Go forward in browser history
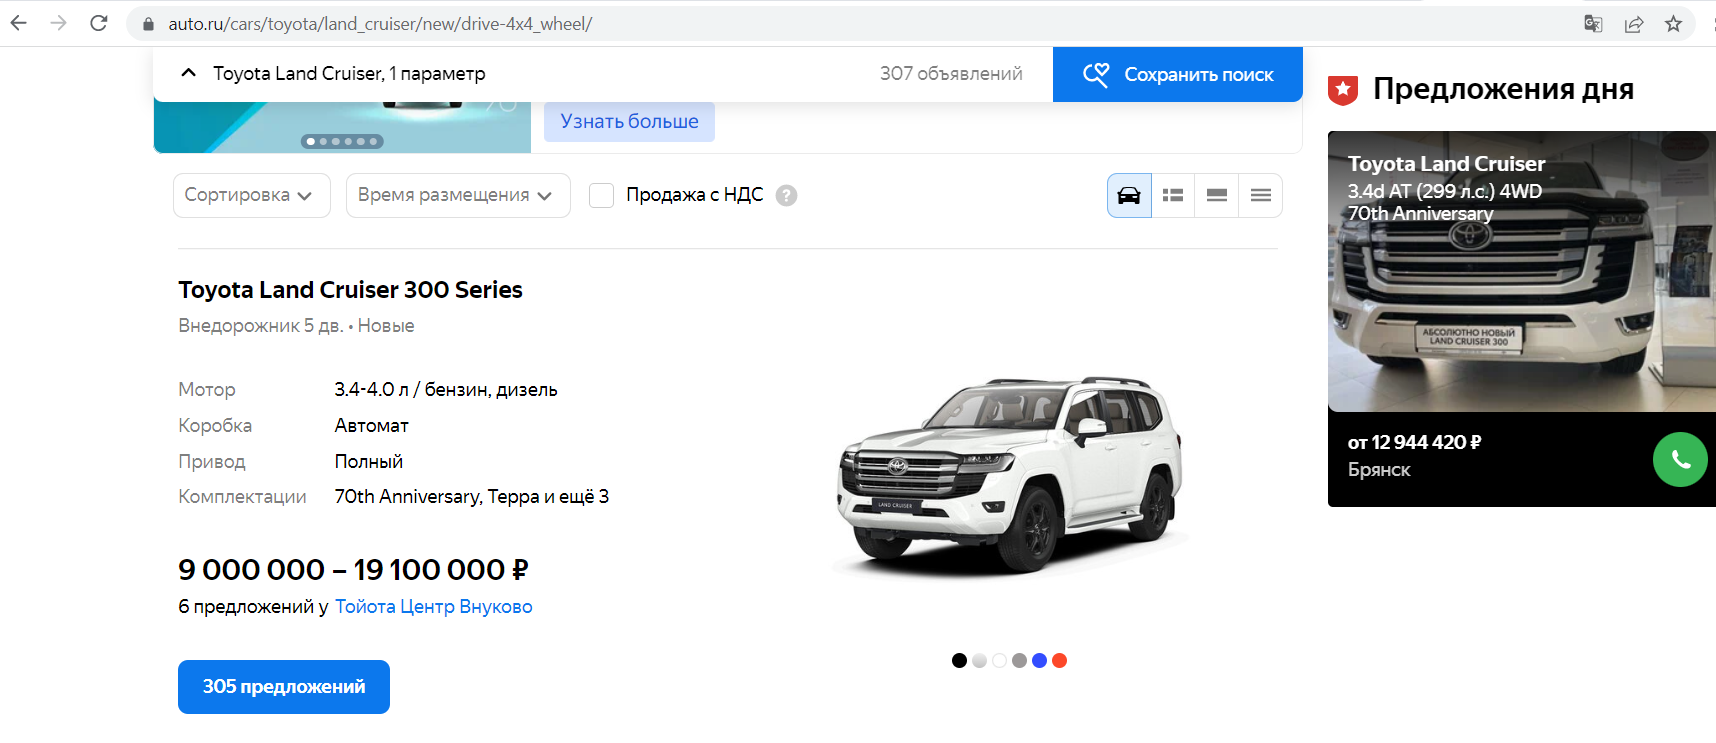This screenshot has height=743, width=1716. click(59, 23)
